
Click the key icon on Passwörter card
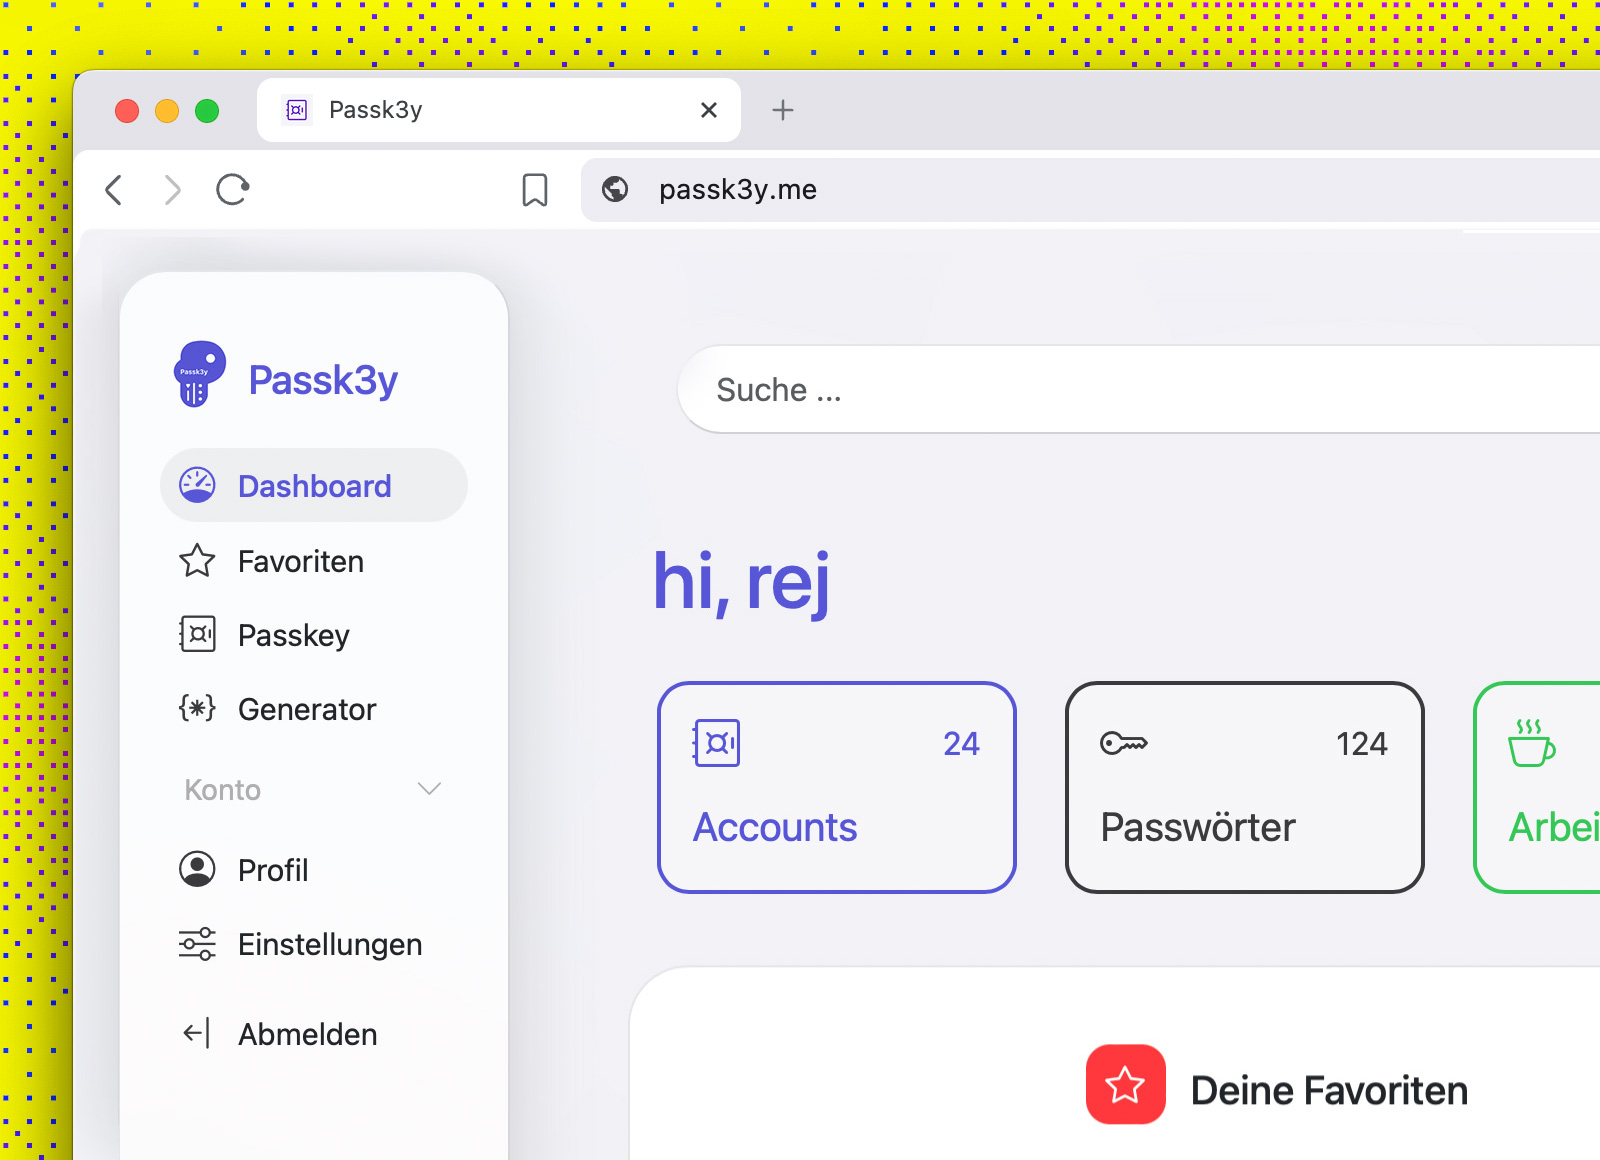pos(1124,743)
